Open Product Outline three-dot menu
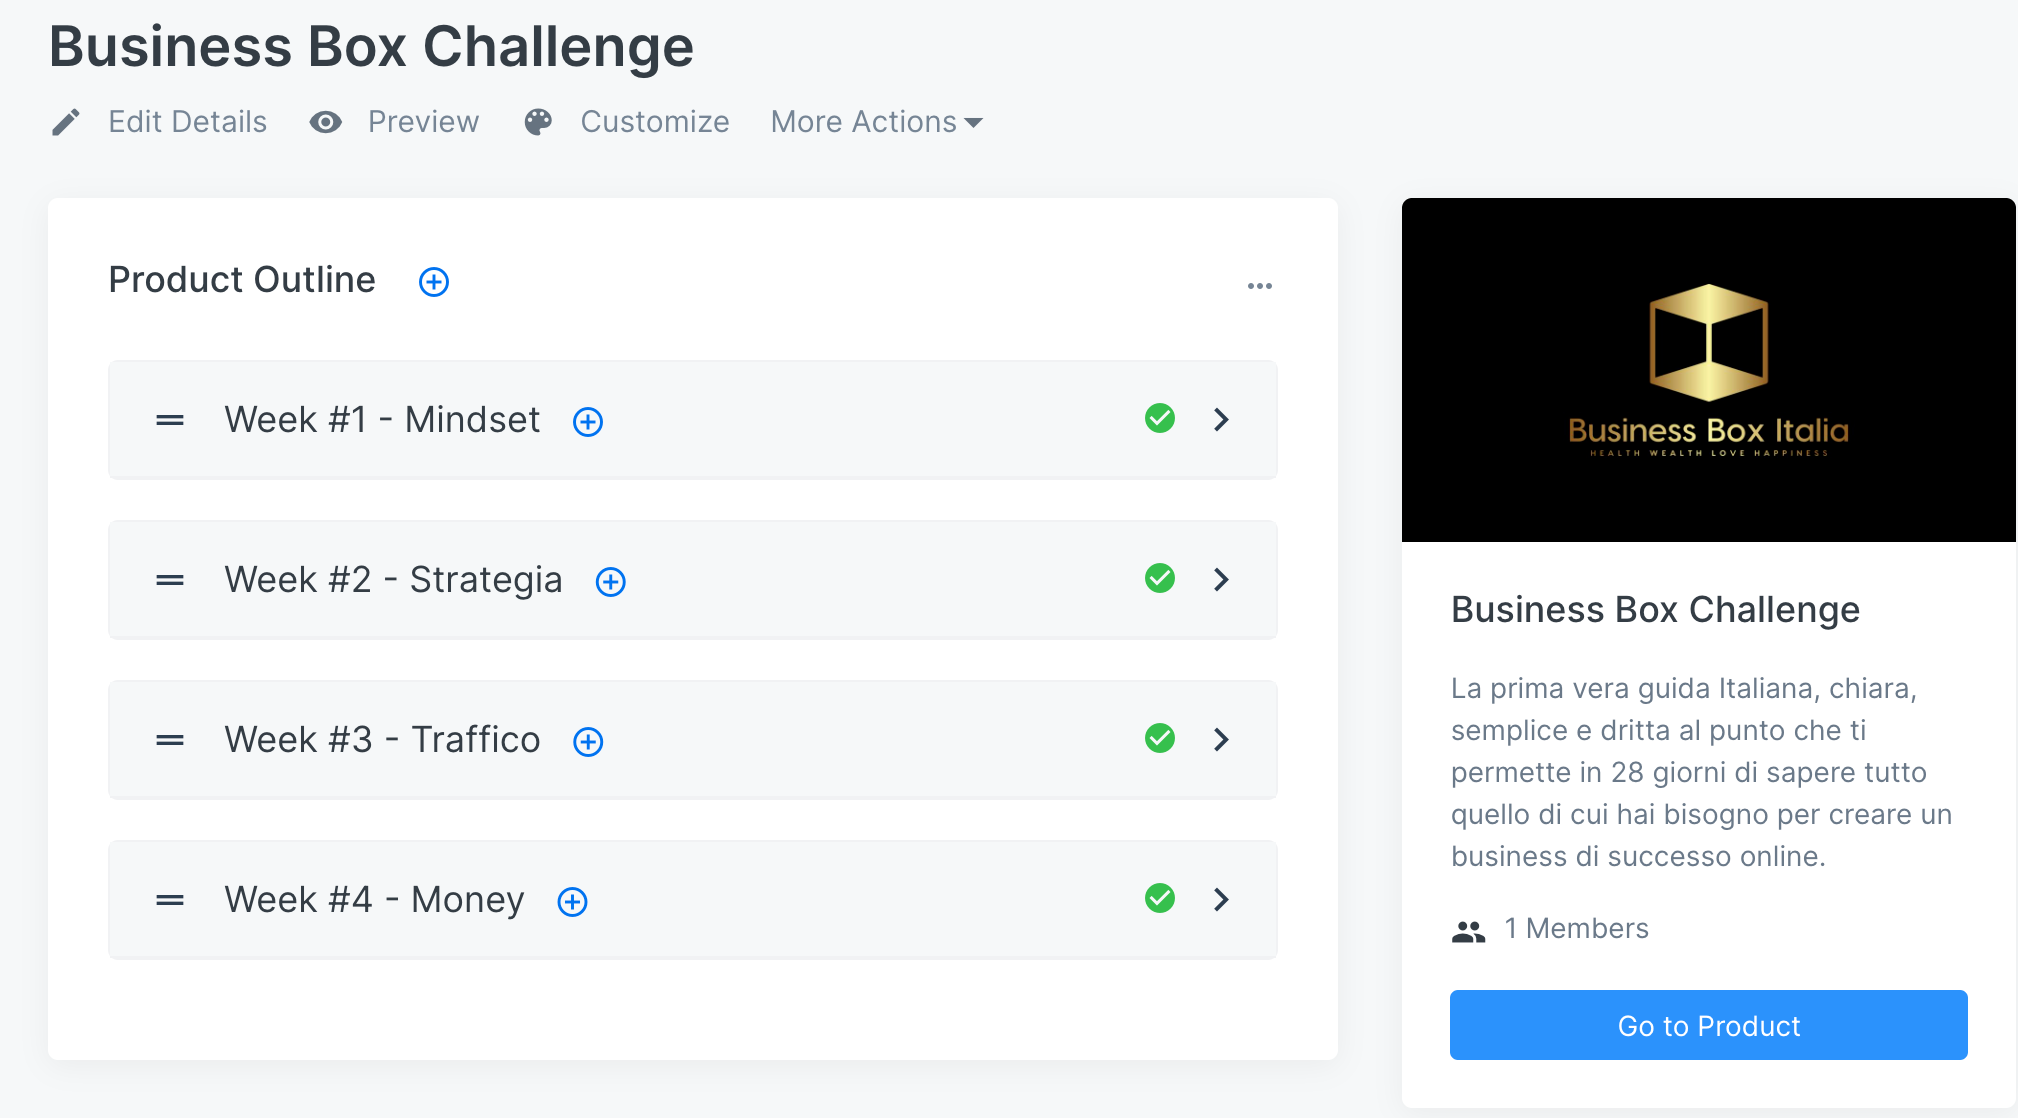This screenshot has width=2018, height=1118. click(1259, 286)
